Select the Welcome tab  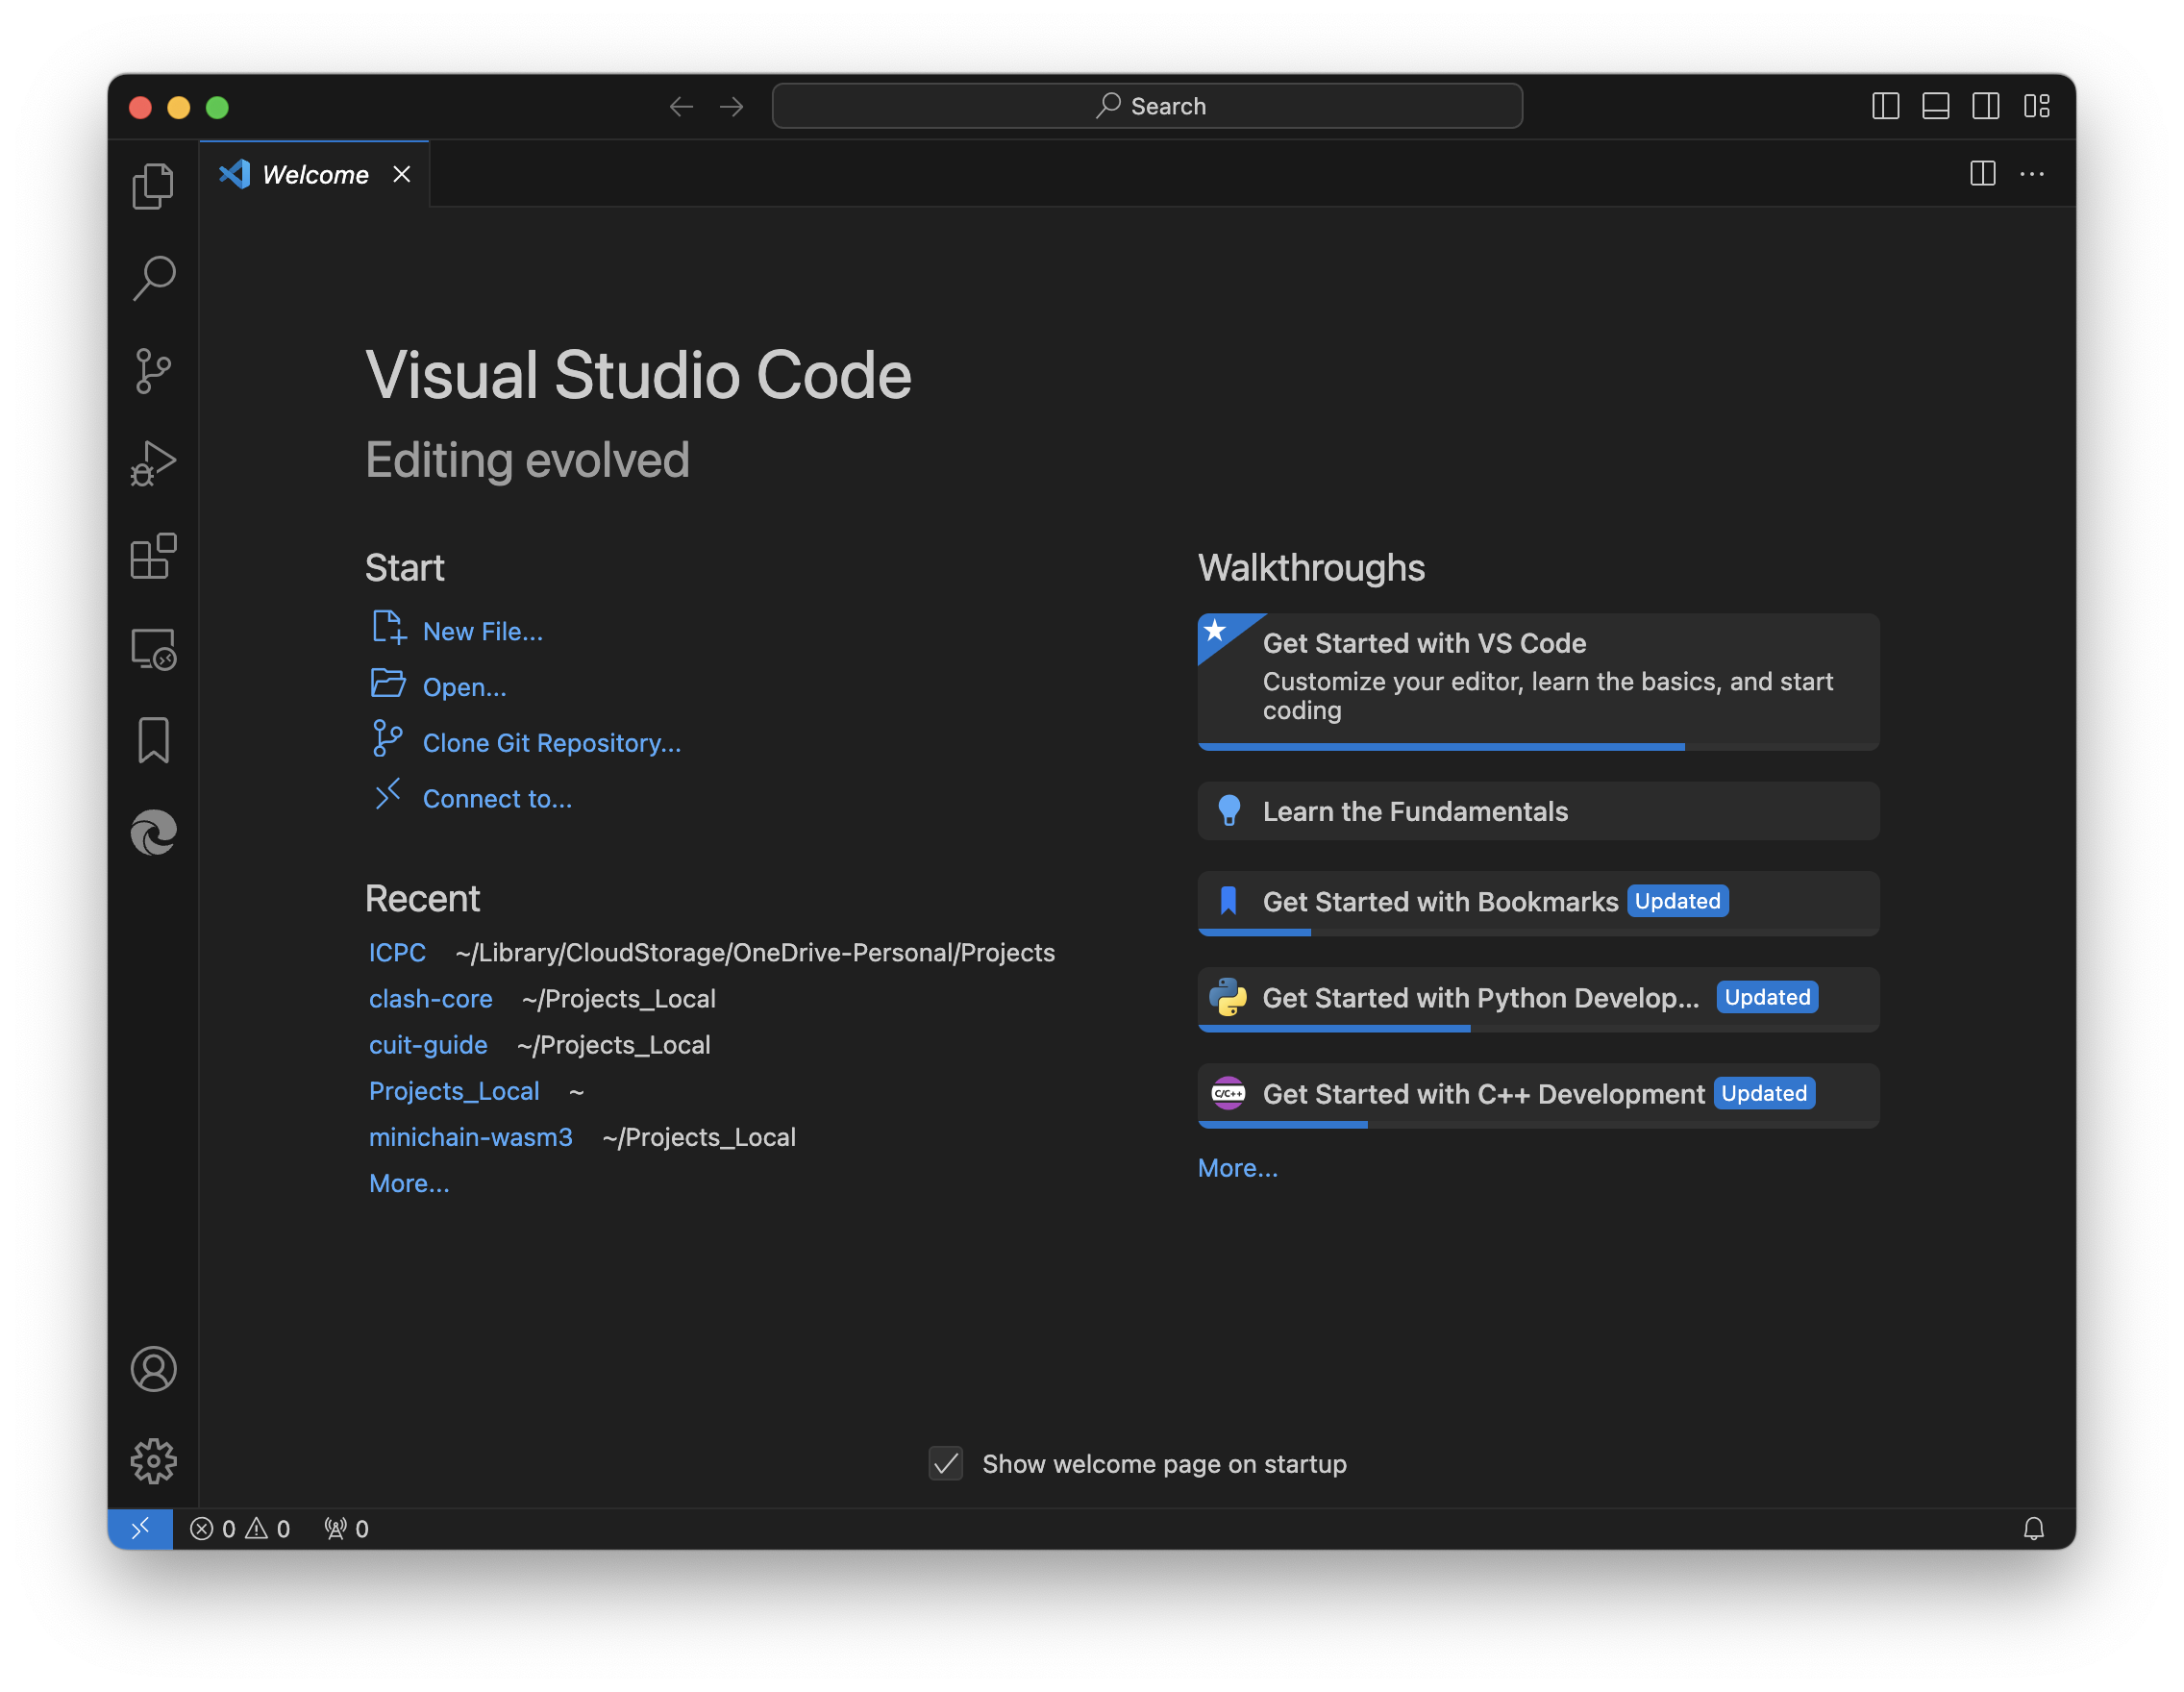314,175
